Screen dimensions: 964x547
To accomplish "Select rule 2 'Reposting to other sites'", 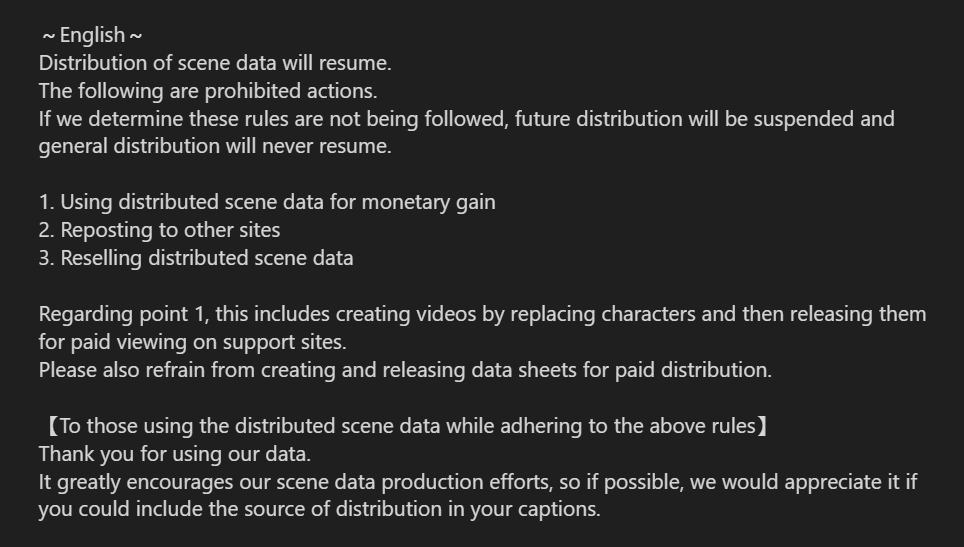I will [x=159, y=230].
